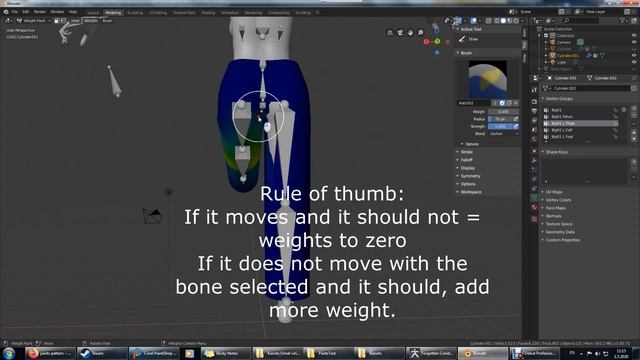Open the Blend mode dropdown
Viewport: 640px width, 360px height.
(x=503, y=134)
